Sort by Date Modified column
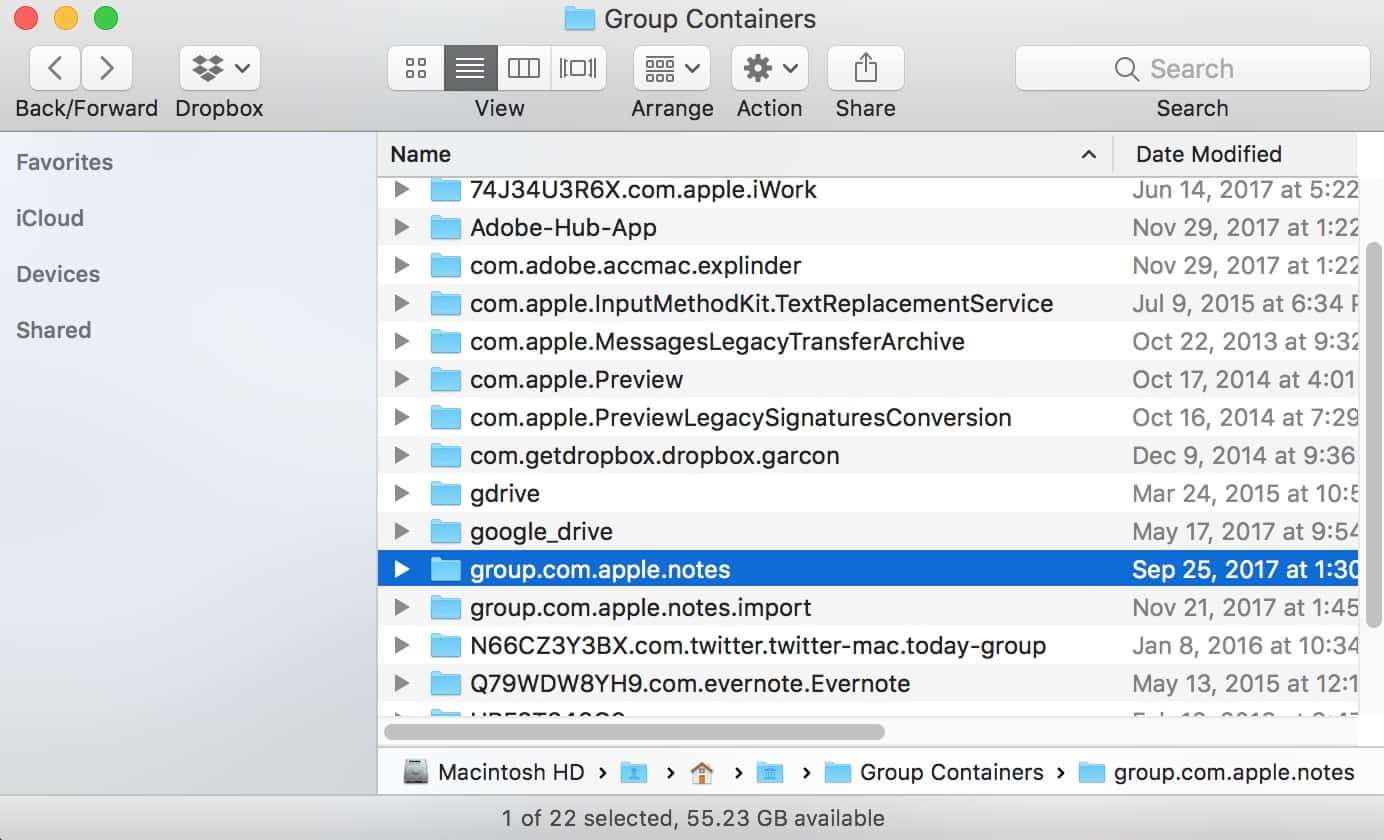 (1208, 154)
